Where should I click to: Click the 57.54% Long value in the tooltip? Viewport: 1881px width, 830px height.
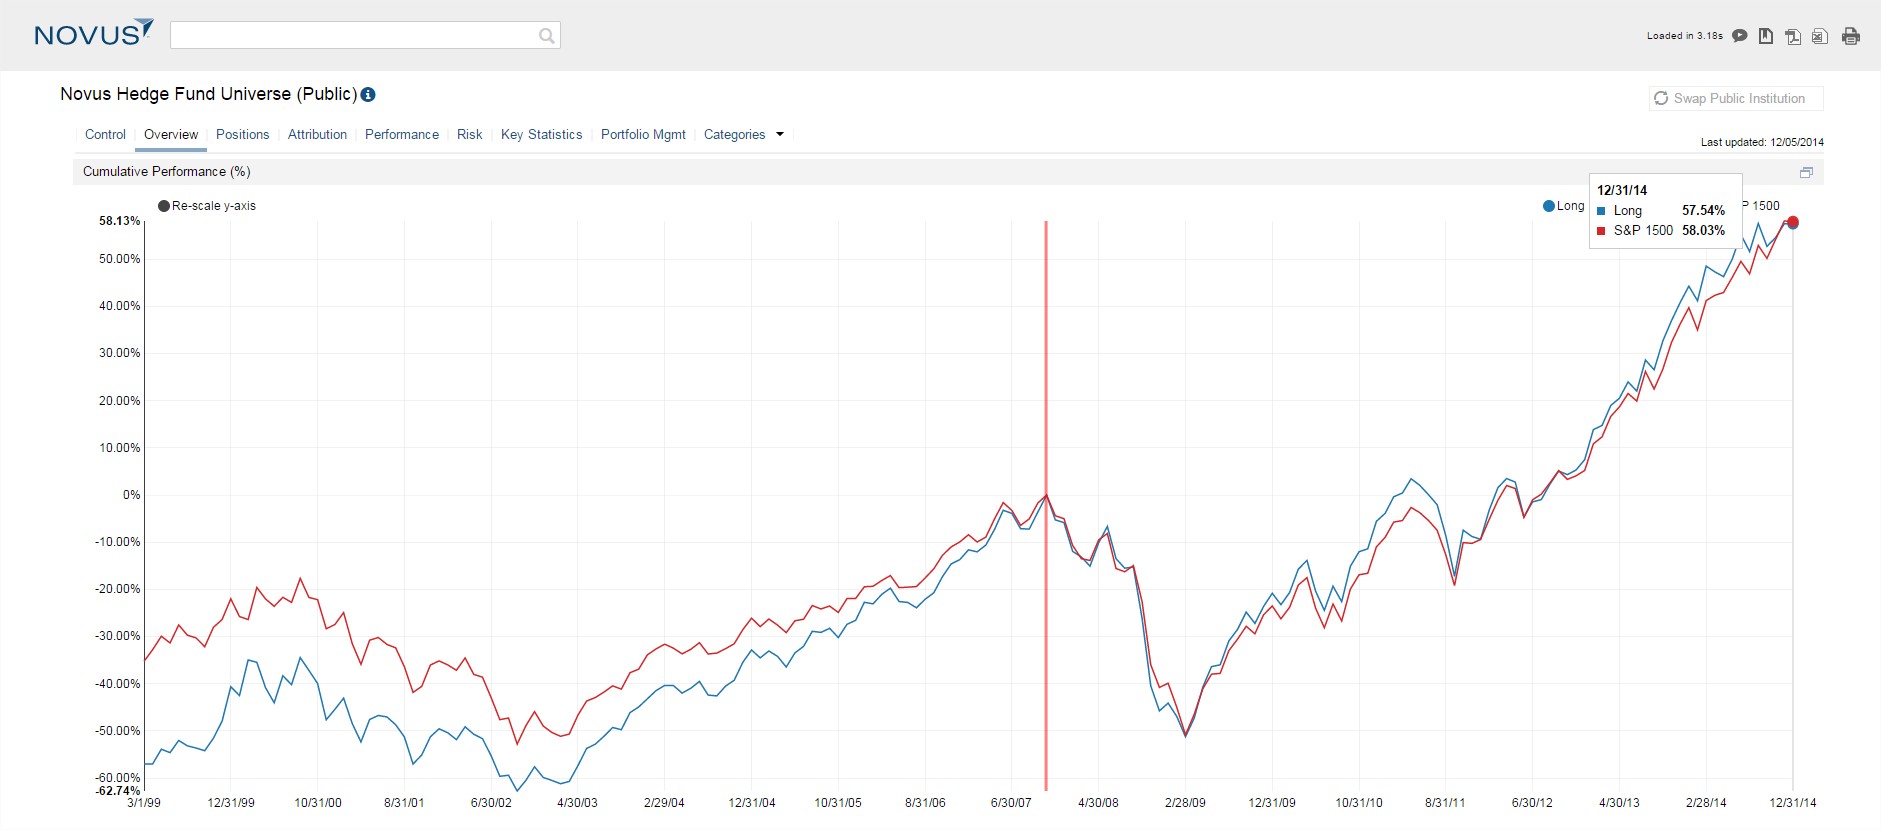(1703, 211)
